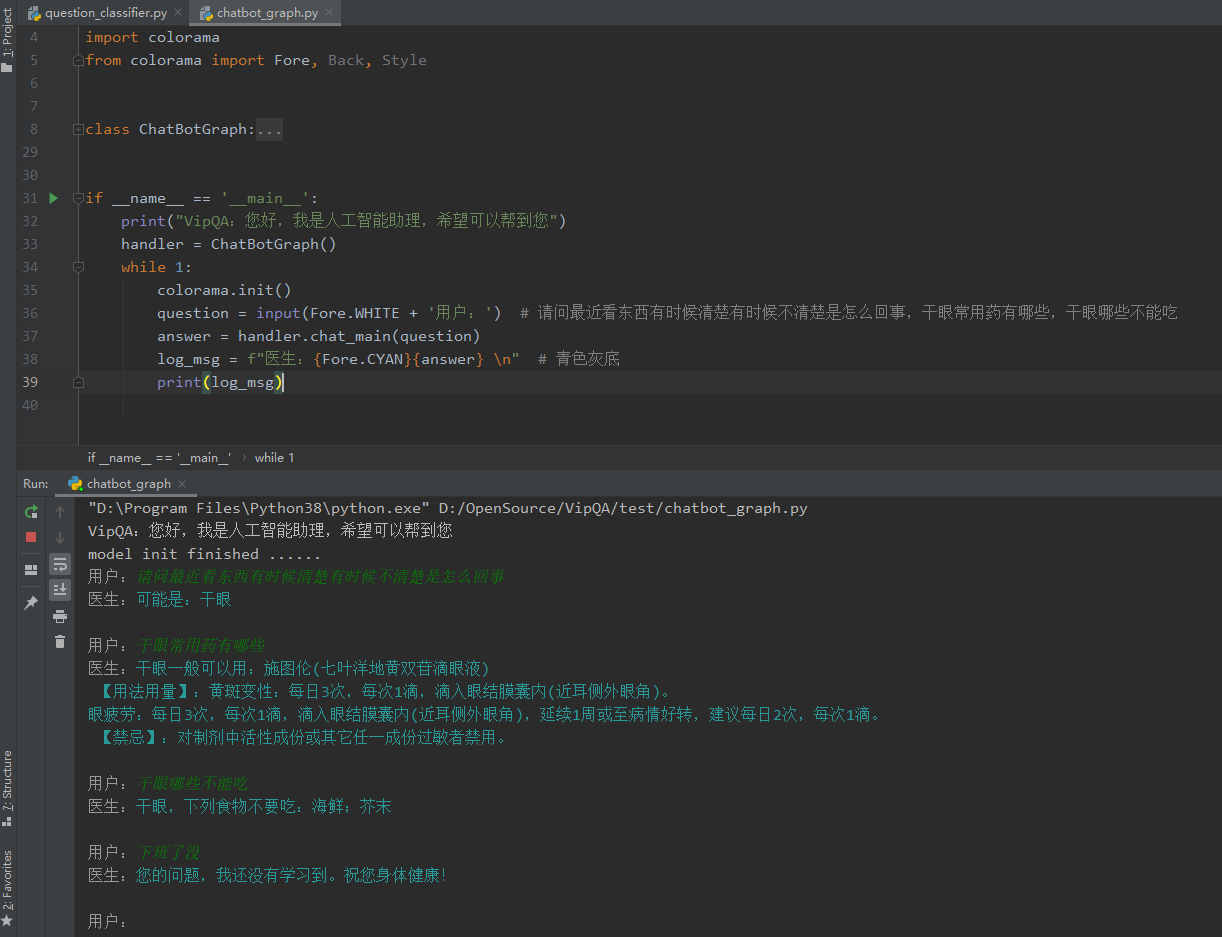
Task: Click the while 1 breadcrumb
Action: pyautogui.click(x=274, y=457)
